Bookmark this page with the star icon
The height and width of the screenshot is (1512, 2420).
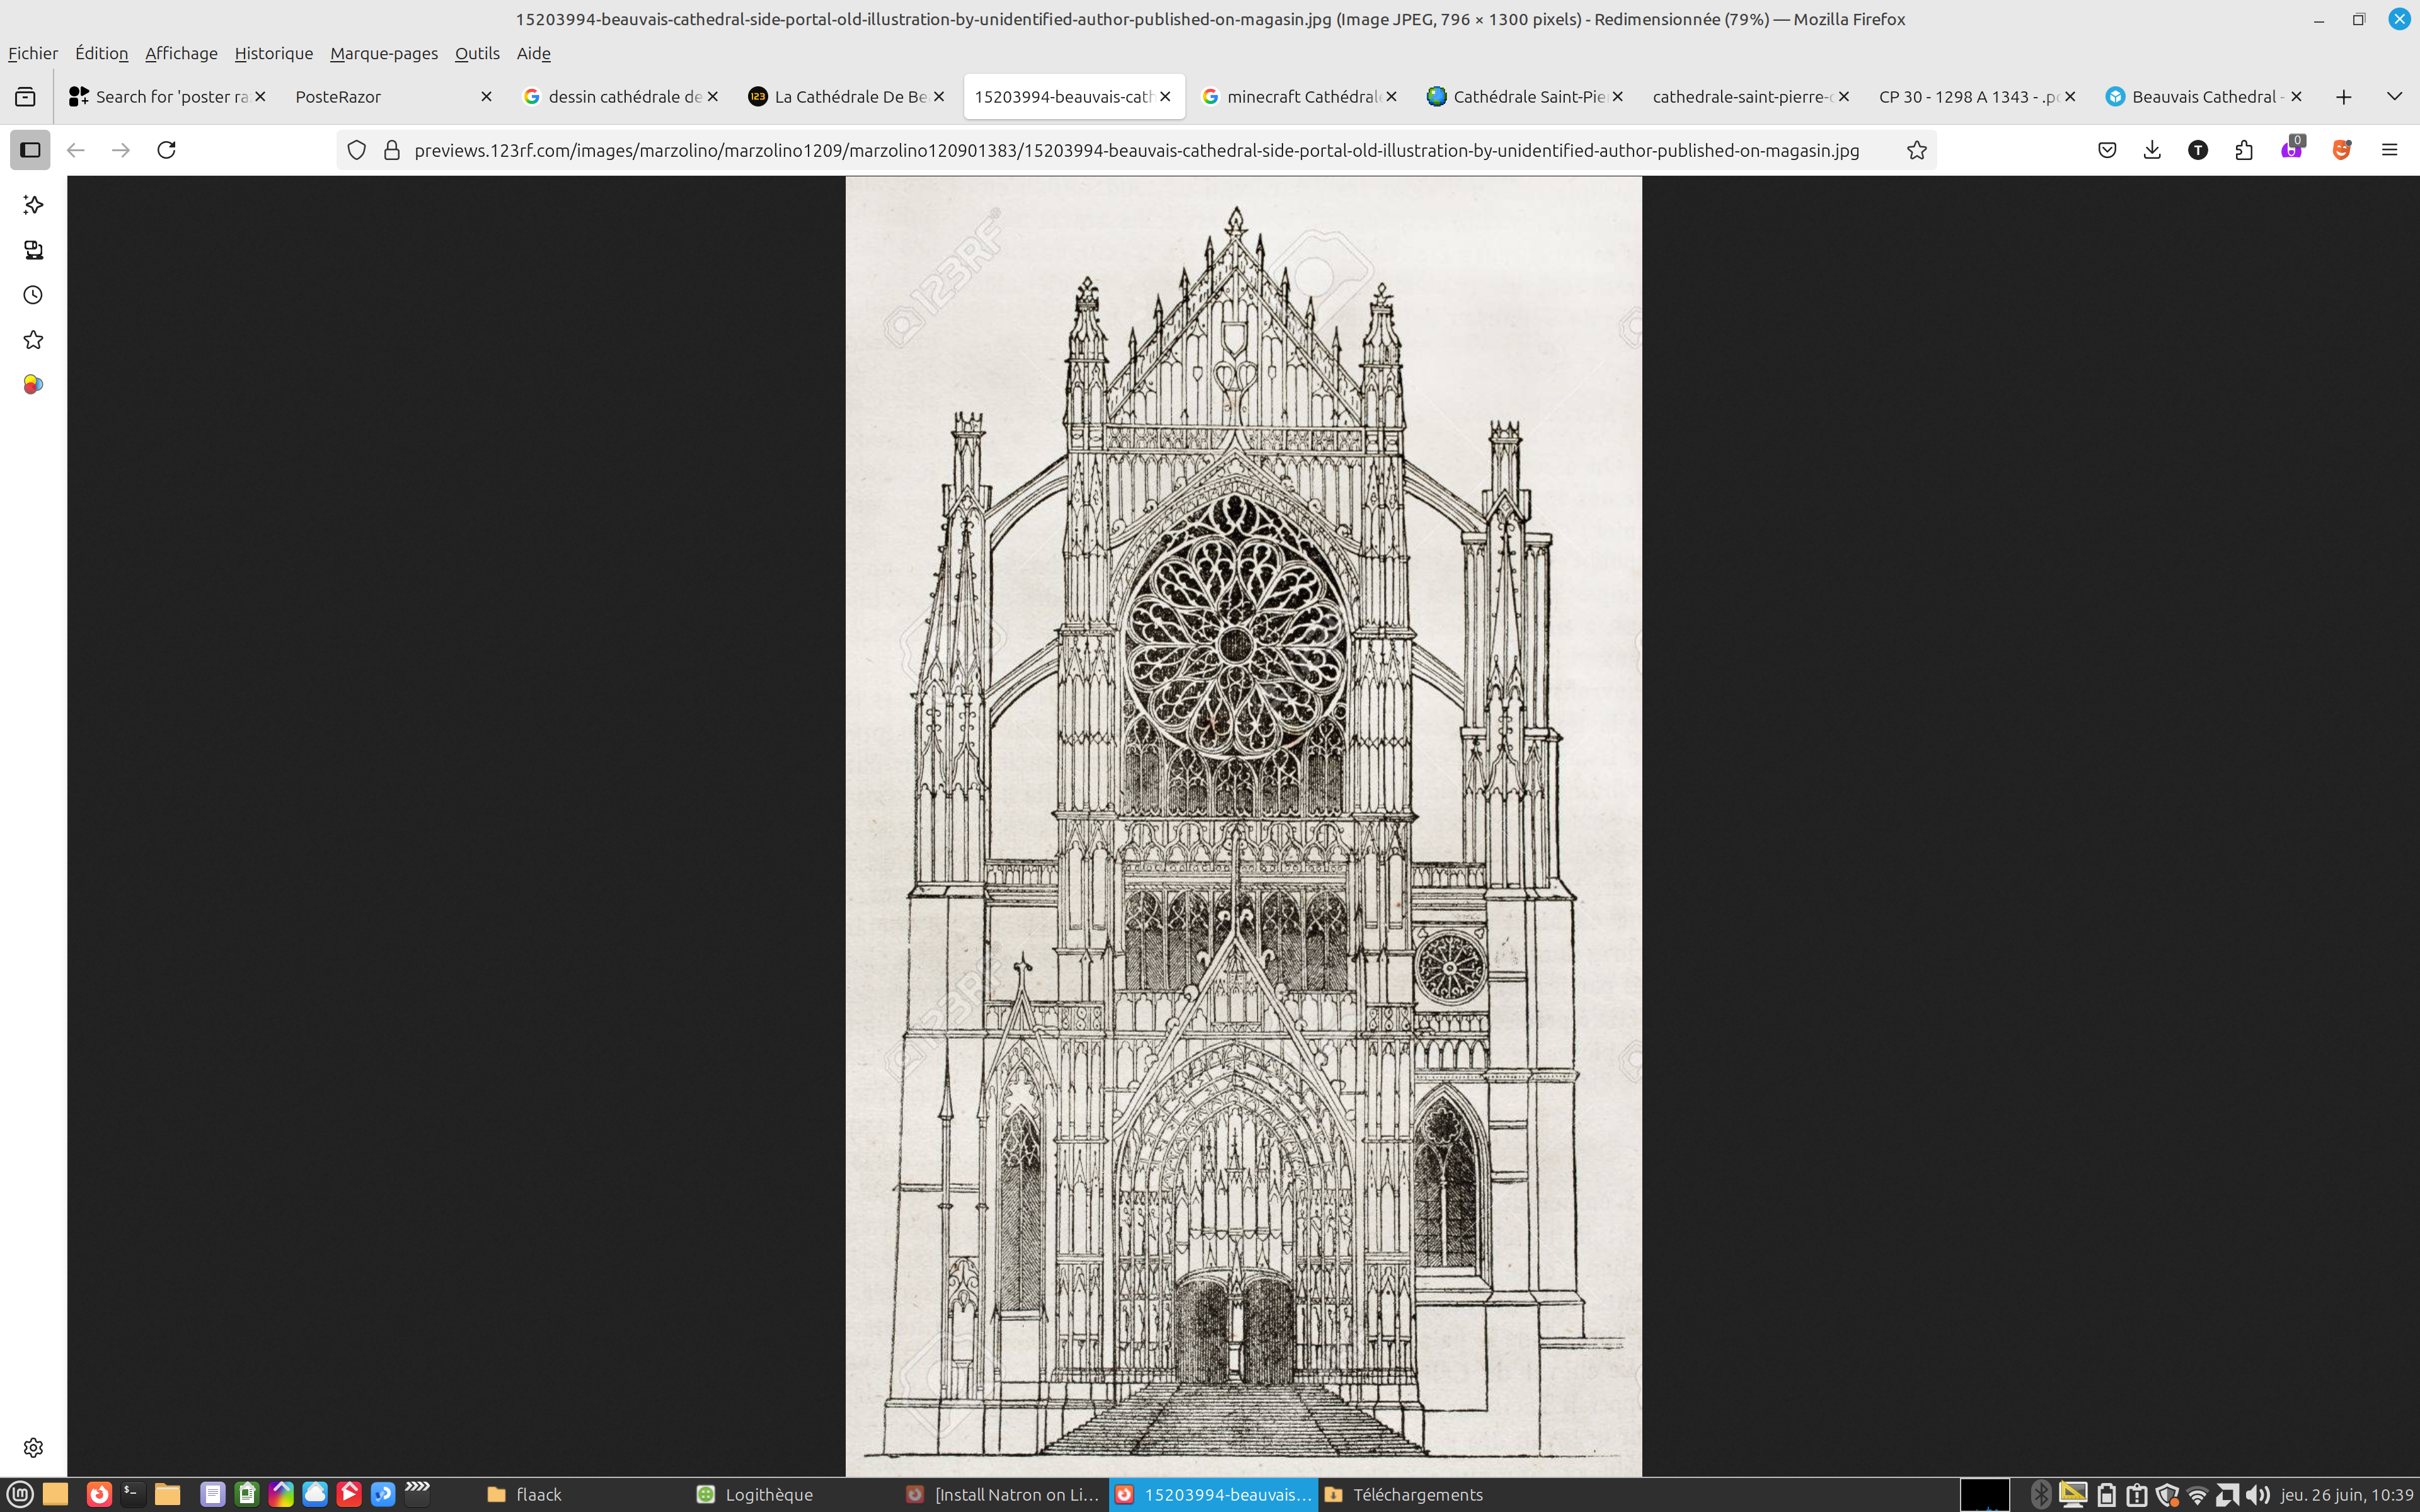click(1916, 150)
